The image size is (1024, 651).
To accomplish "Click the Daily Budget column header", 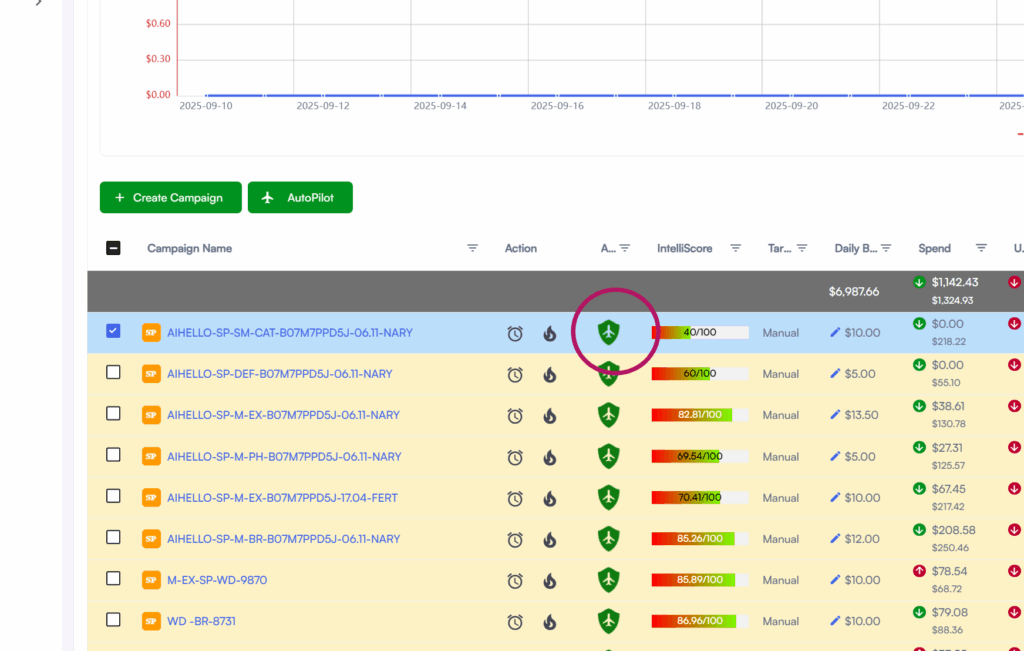I will [855, 248].
